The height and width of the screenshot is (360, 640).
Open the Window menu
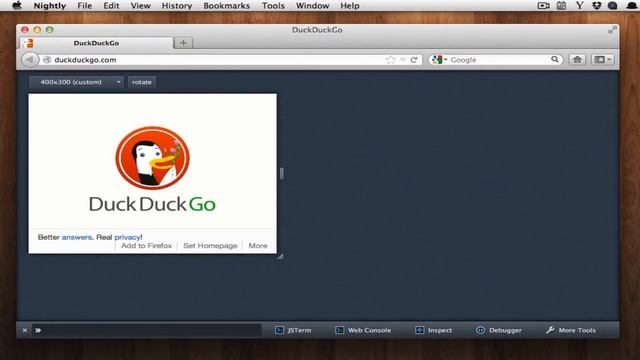(x=312, y=6)
